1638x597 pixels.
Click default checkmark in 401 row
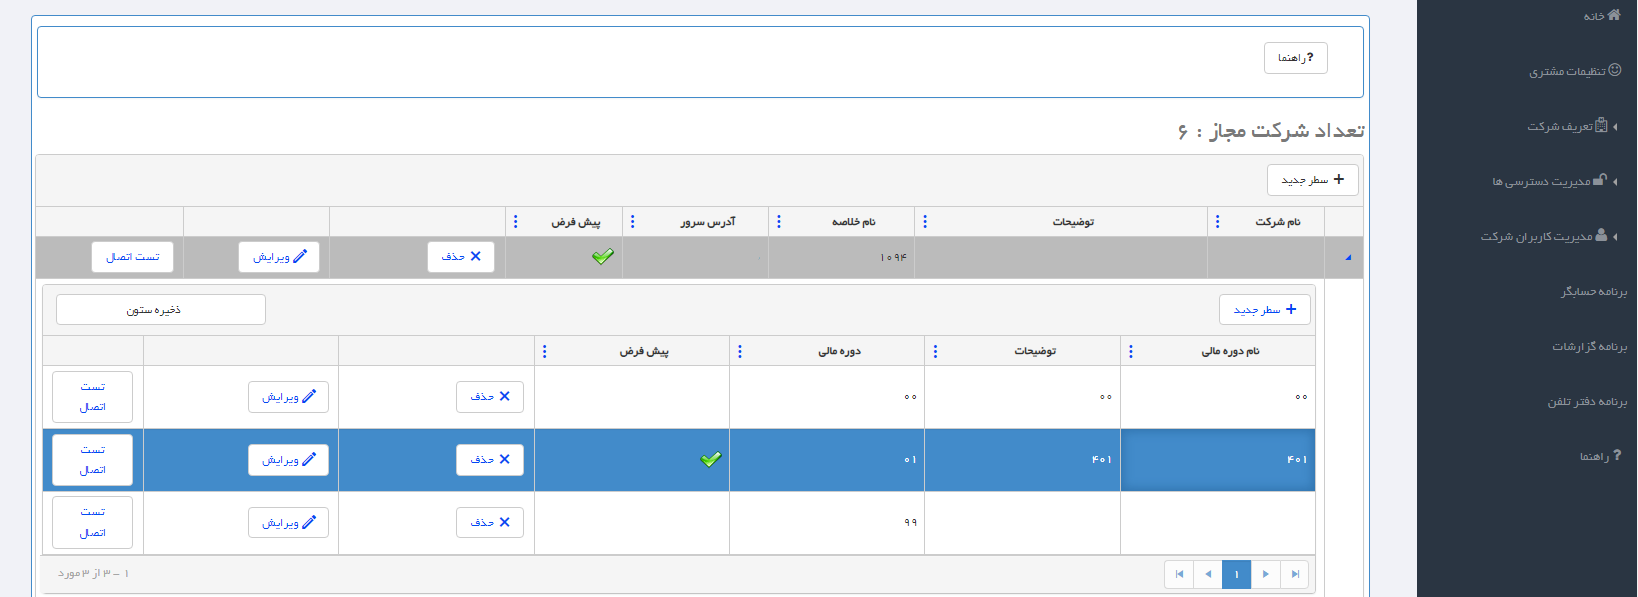click(x=711, y=460)
